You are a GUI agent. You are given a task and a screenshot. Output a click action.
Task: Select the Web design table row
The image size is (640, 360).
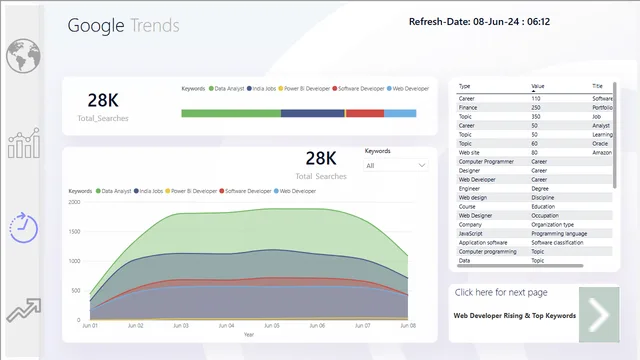(534, 198)
